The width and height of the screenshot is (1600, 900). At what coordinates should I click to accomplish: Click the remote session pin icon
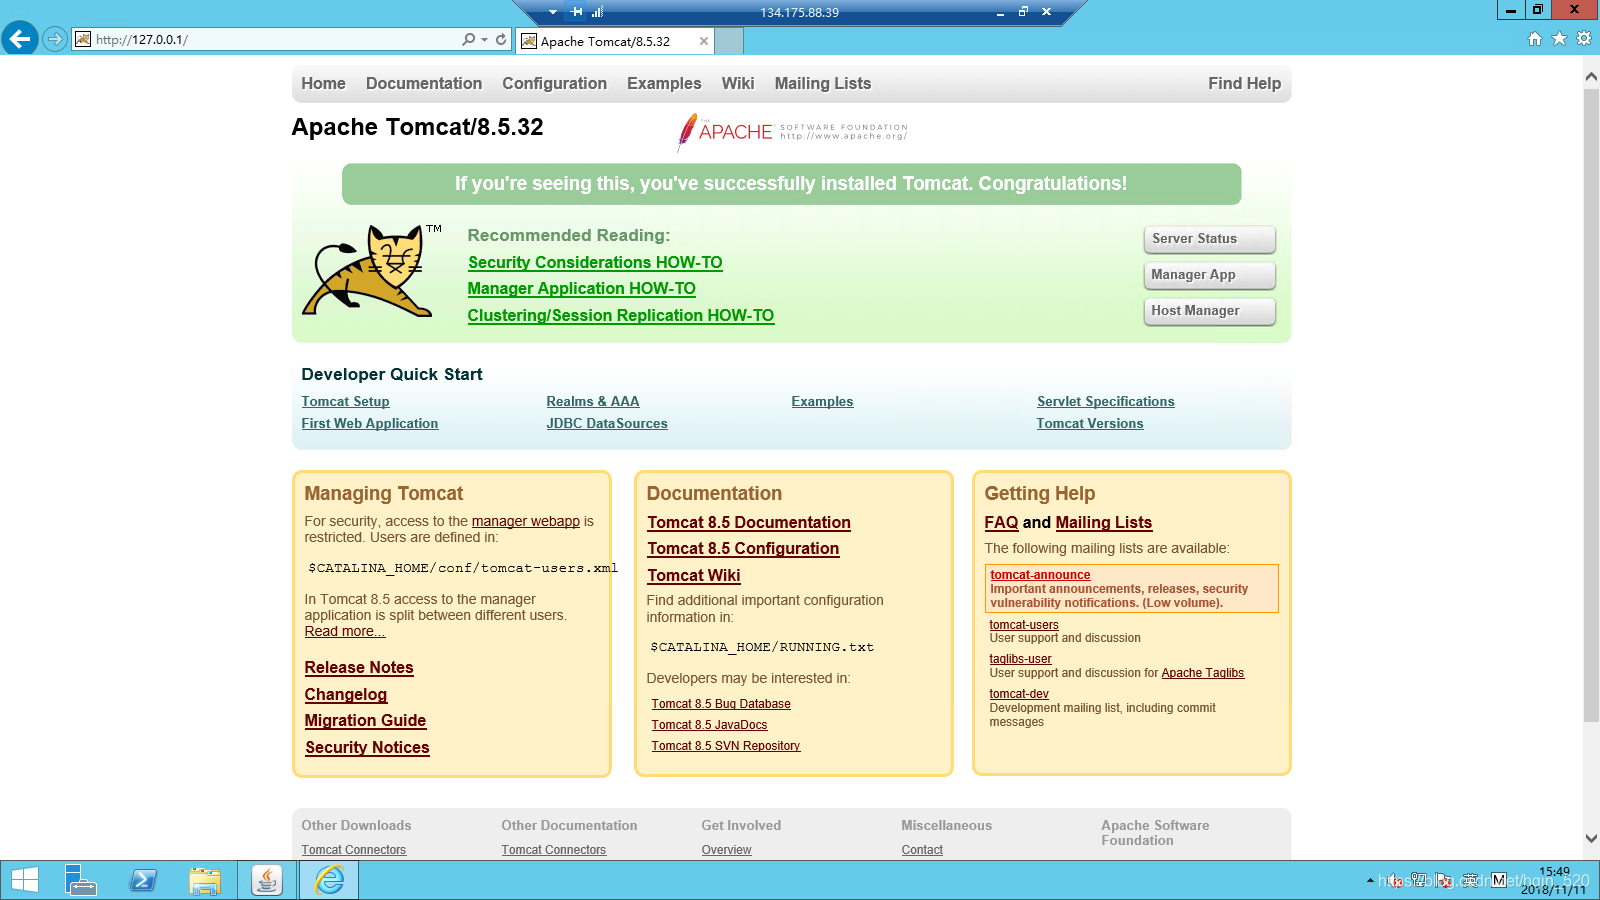click(577, 12)
